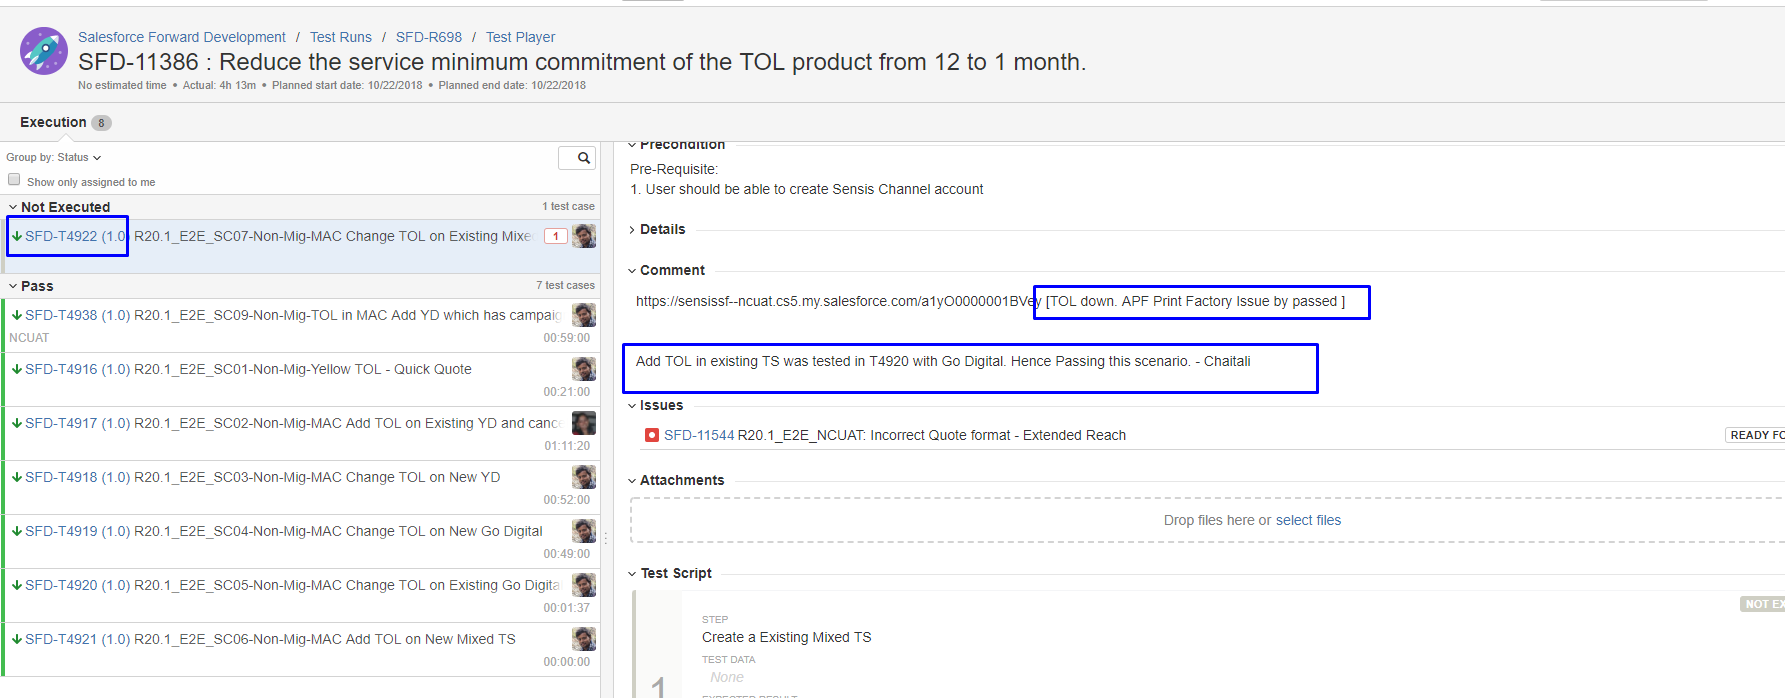Click green arrow icon beside SFD-T4916
Image resolution: width=1785 pixels, height=698 pixels.
coord(17,369)
